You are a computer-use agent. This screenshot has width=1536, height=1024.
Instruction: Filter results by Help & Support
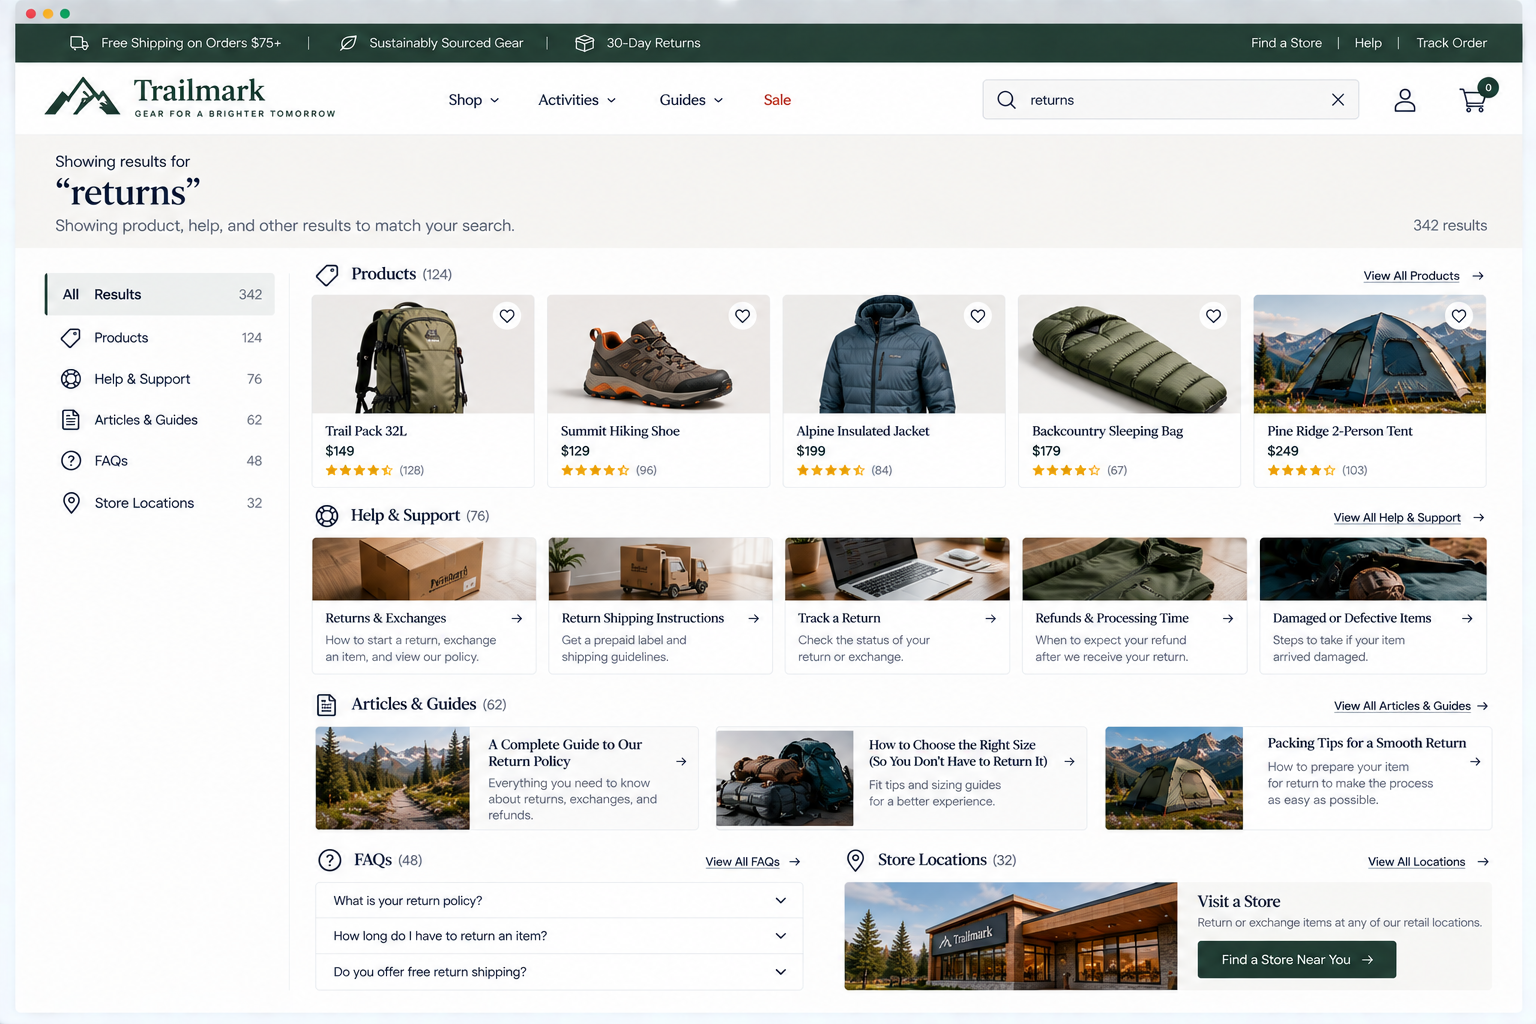coord(160,379)
